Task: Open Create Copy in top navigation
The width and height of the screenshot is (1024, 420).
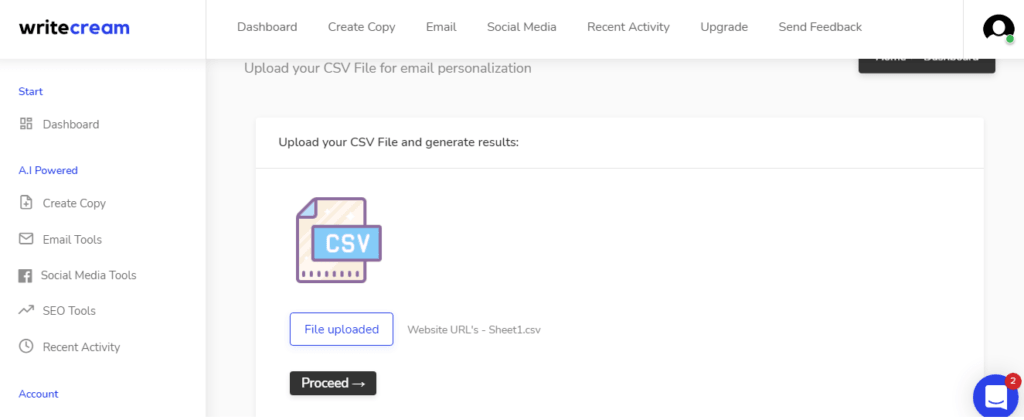Action: [x=361, y=27]
